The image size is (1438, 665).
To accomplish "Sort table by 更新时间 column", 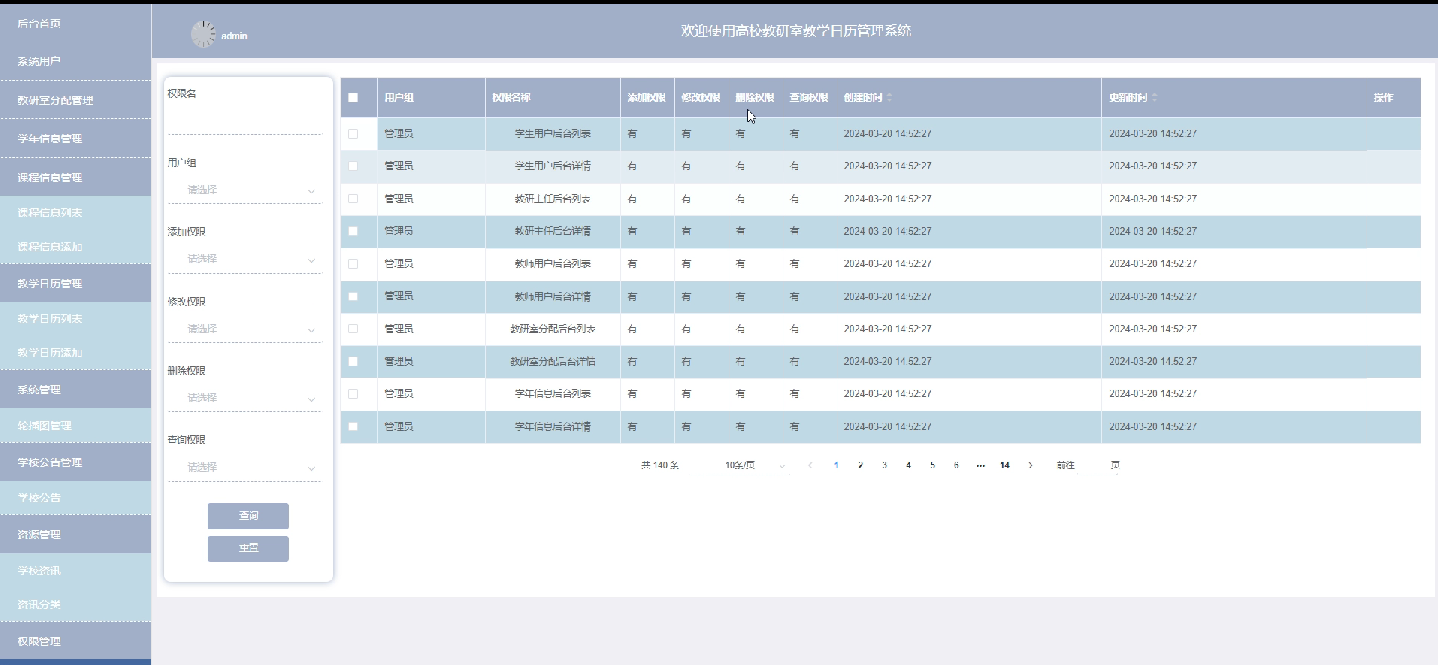I will coord(1155,98).
